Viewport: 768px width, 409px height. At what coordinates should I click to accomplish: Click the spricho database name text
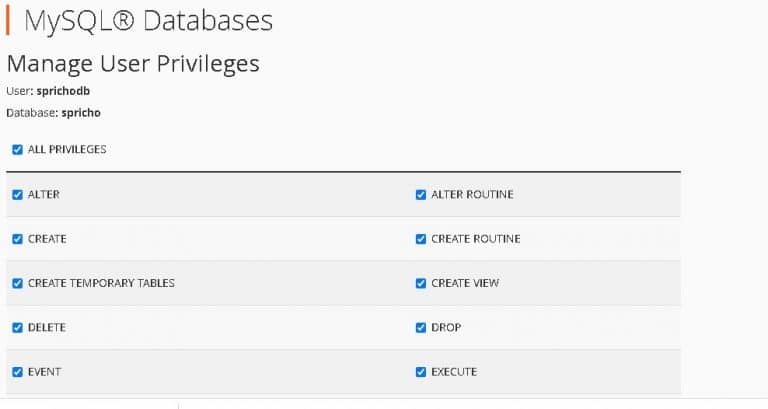click(x=81, y=113)
